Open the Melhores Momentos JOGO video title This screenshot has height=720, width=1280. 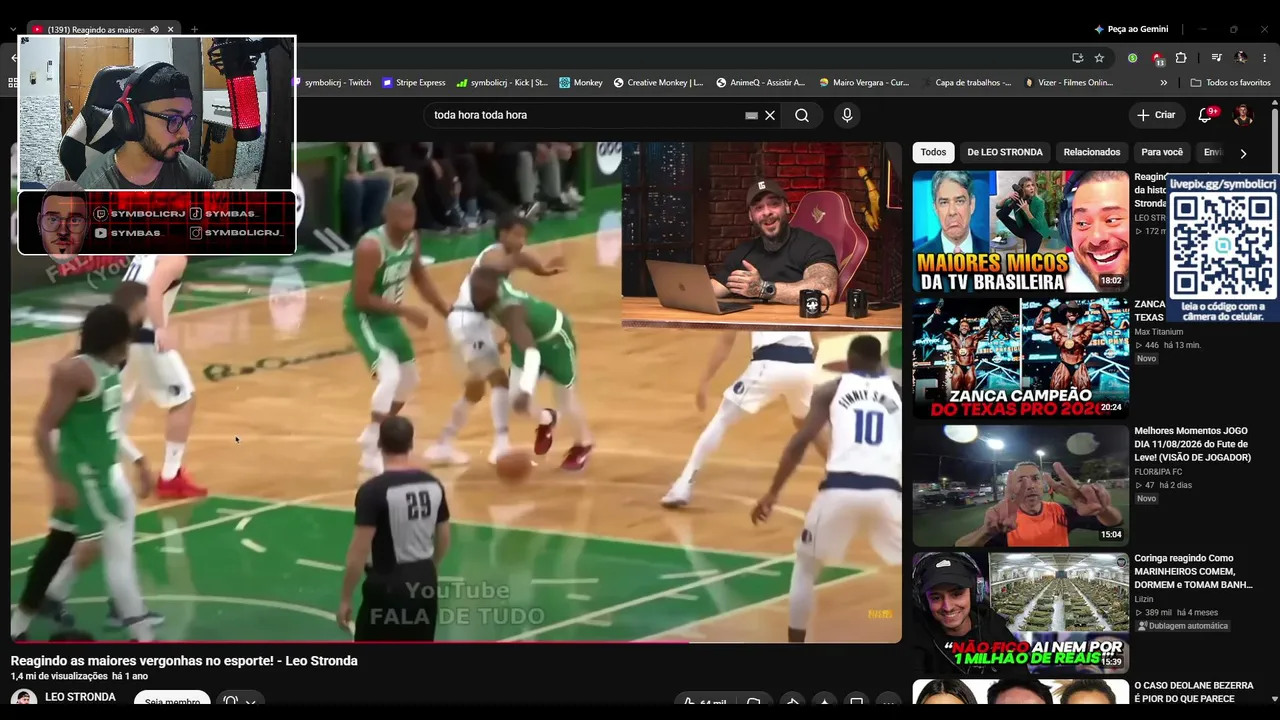(x=1193, y=444)
